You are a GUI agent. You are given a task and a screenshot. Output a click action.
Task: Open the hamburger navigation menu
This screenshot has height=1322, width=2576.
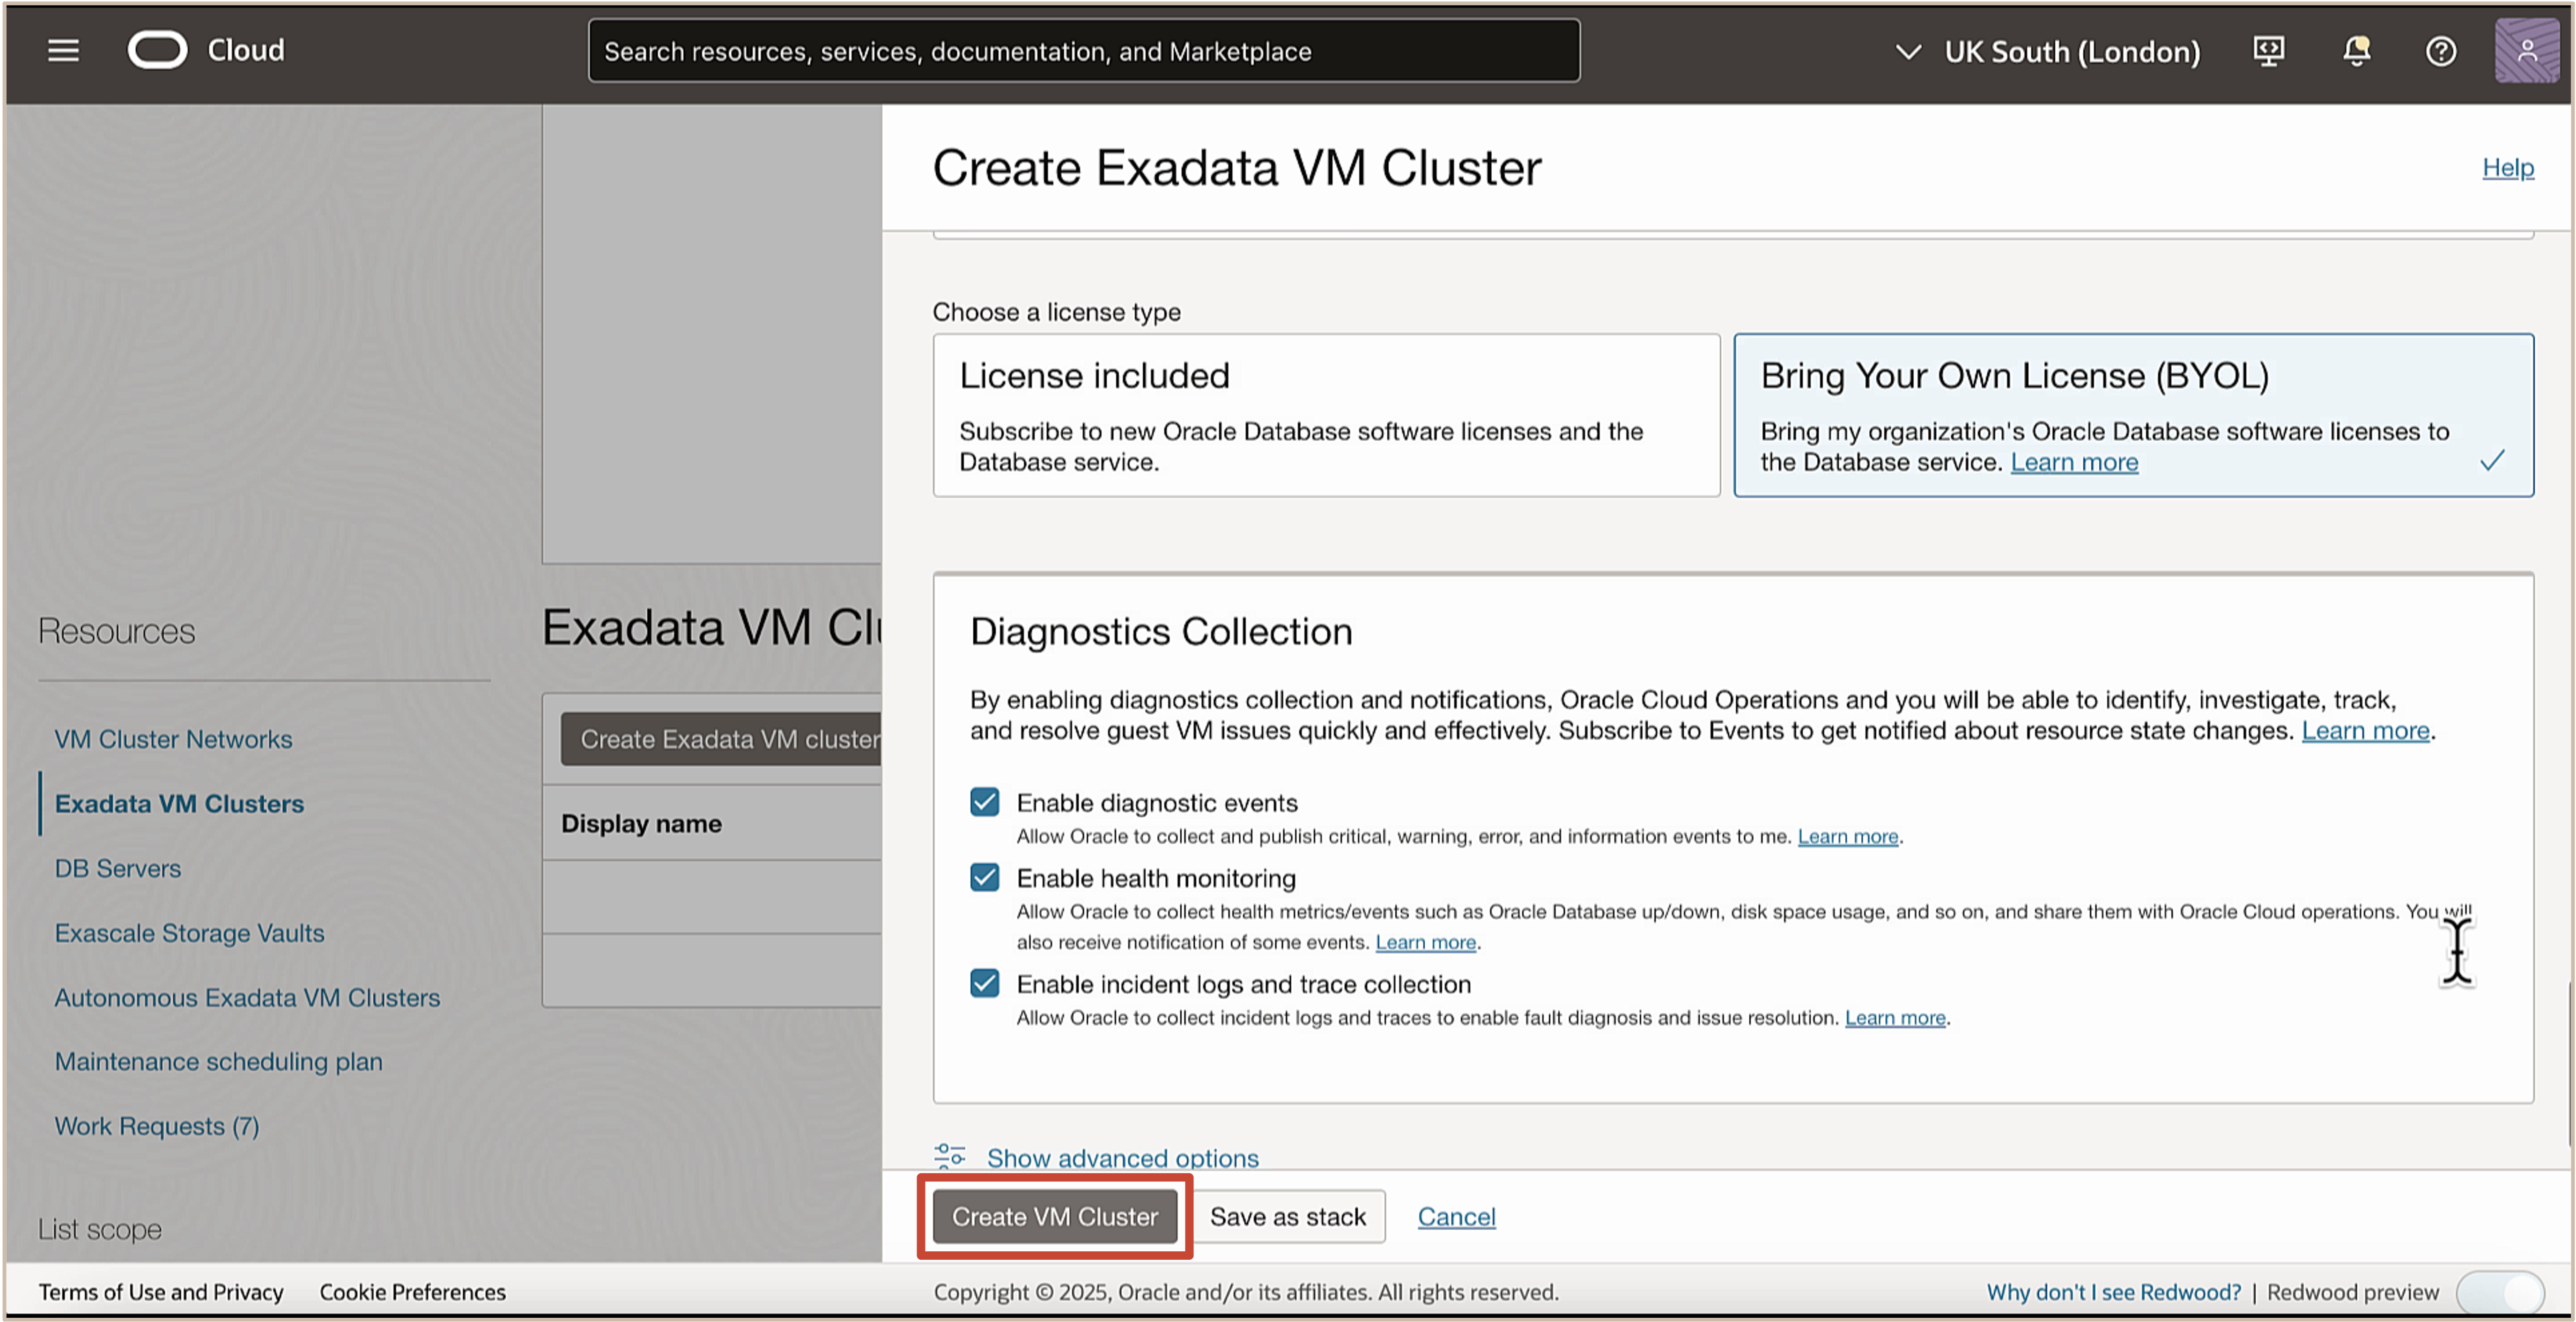pos(63,50)
